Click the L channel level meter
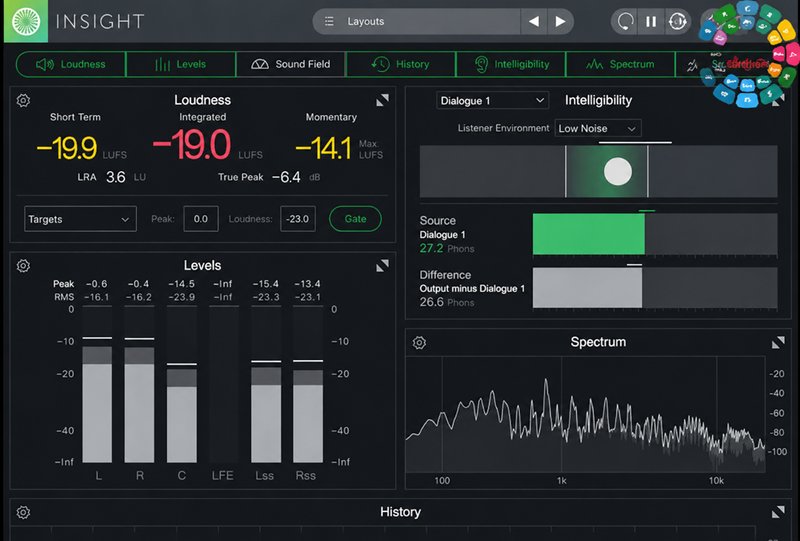 [97, 384]
